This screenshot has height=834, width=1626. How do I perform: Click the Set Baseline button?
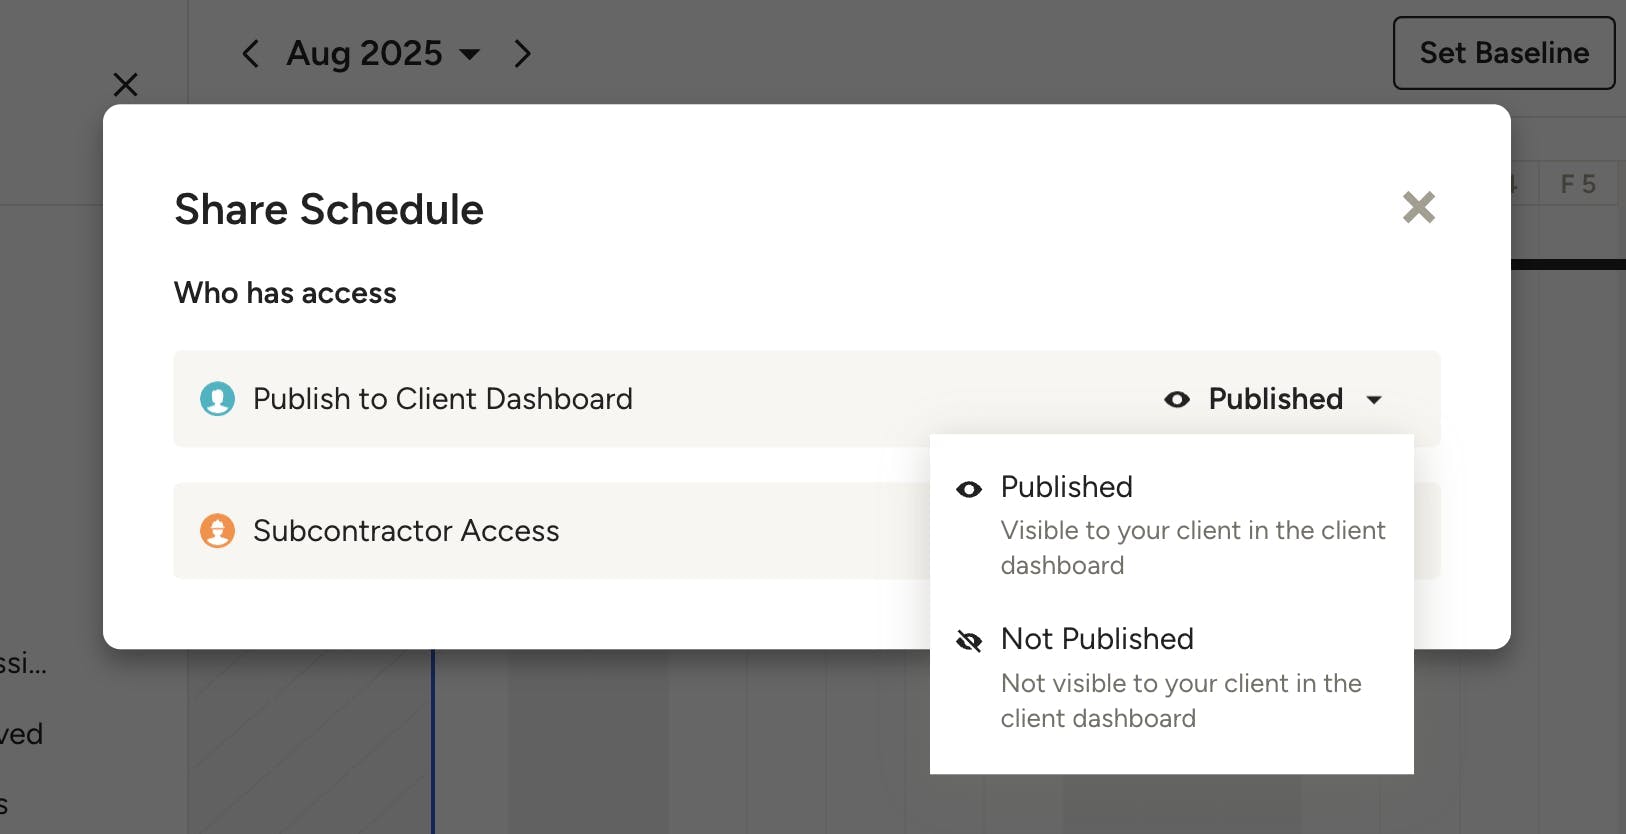[x=1503, y=53]
